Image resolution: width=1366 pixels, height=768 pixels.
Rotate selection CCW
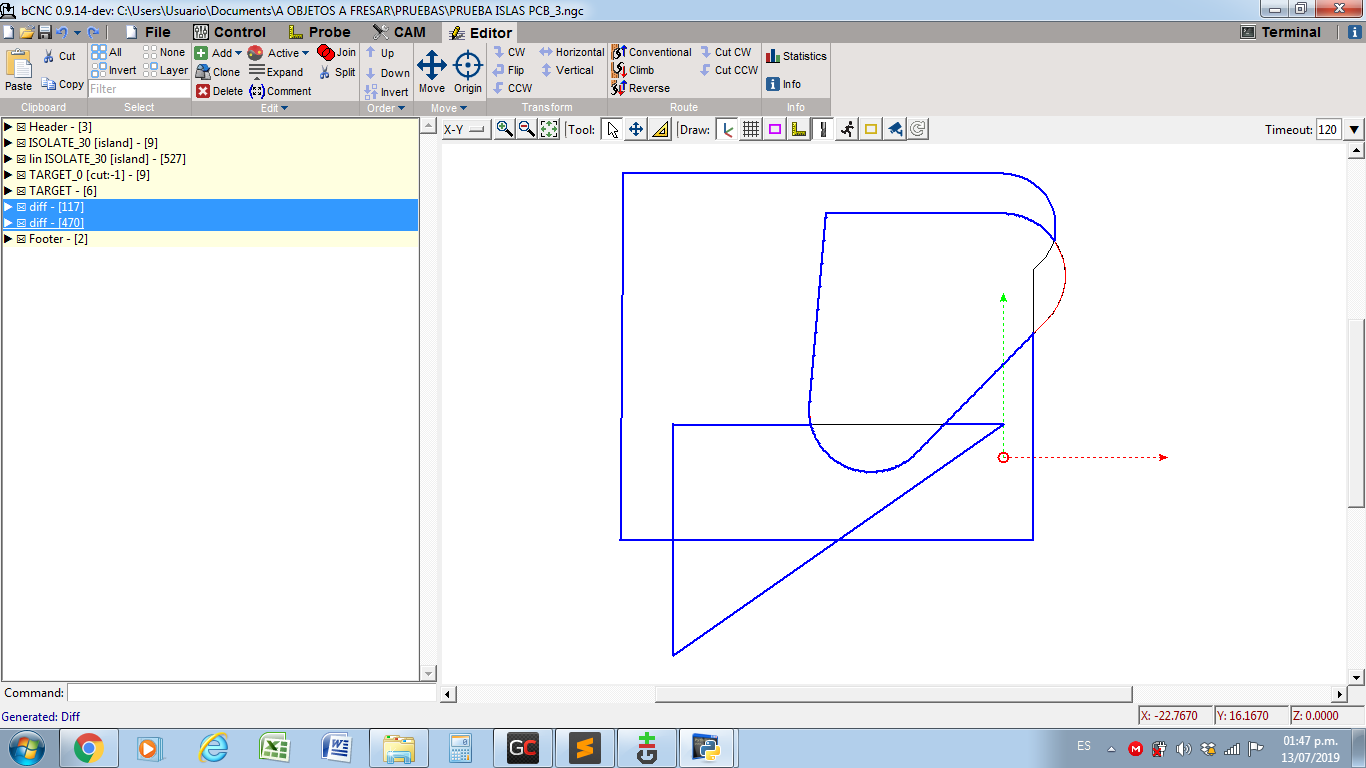(x=512, y=88)
